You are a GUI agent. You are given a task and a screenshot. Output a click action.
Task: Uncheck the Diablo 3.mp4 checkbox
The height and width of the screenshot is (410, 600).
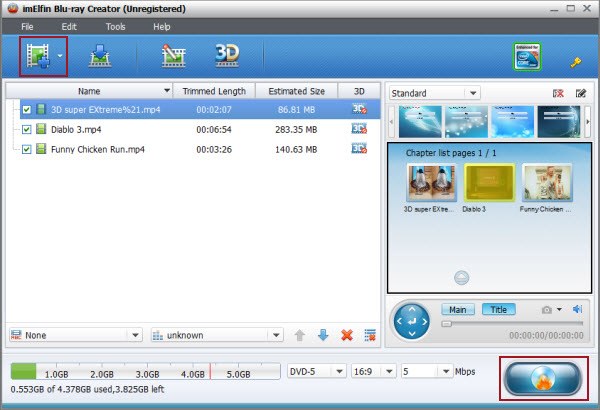coord(26,130)
